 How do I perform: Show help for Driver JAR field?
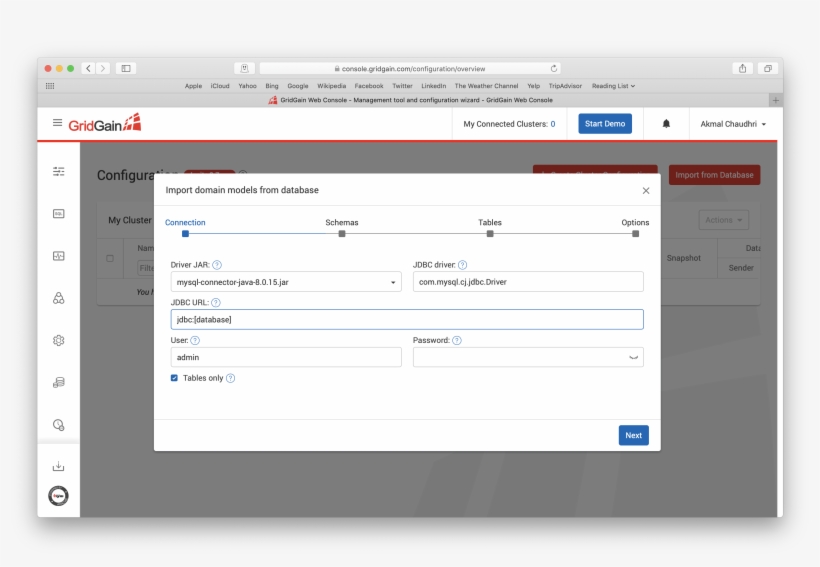(x=217, y=265)
